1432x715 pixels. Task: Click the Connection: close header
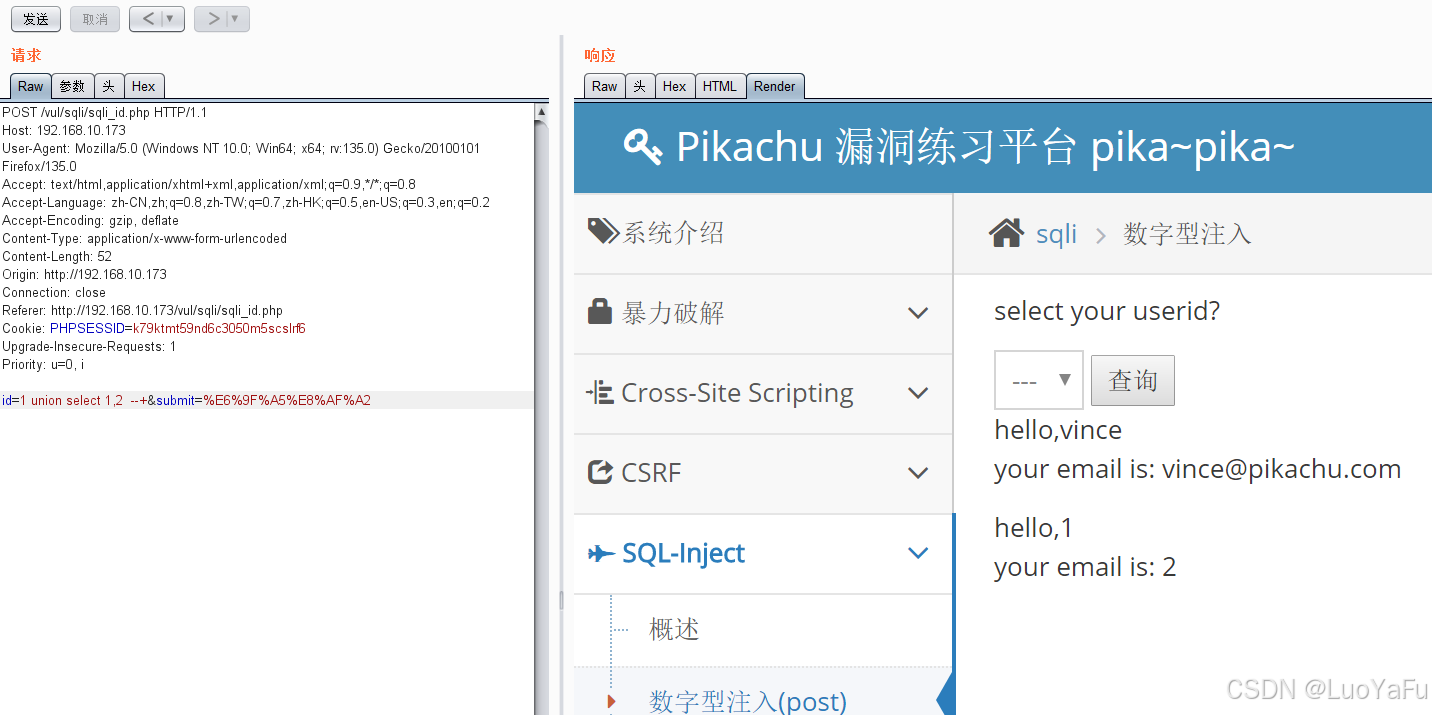54,292
